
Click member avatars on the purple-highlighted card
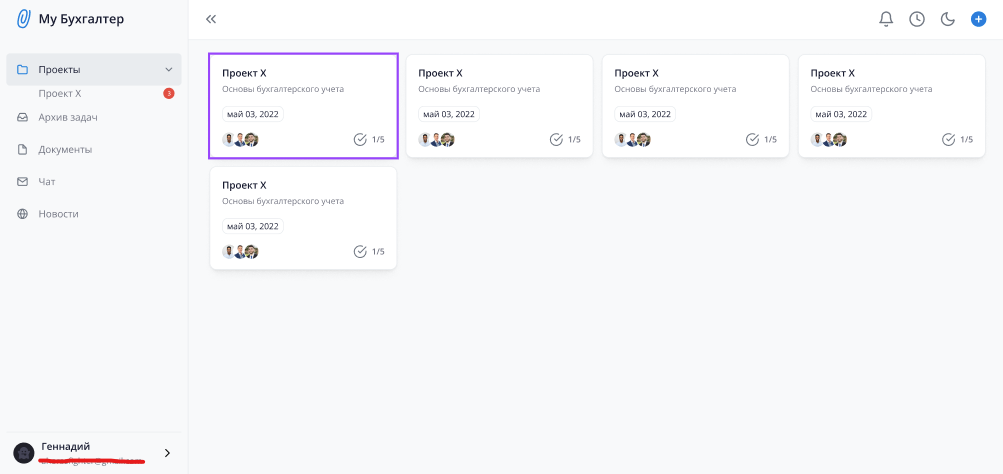[x=241, y=139]
